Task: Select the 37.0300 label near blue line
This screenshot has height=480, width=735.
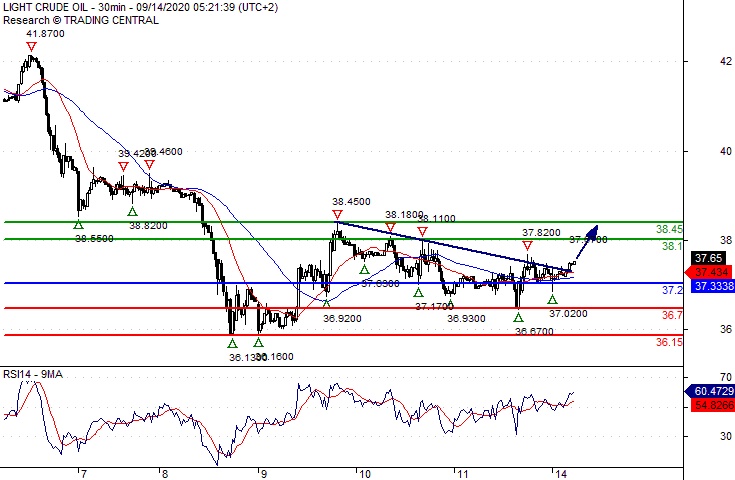Action: point(380,284)
